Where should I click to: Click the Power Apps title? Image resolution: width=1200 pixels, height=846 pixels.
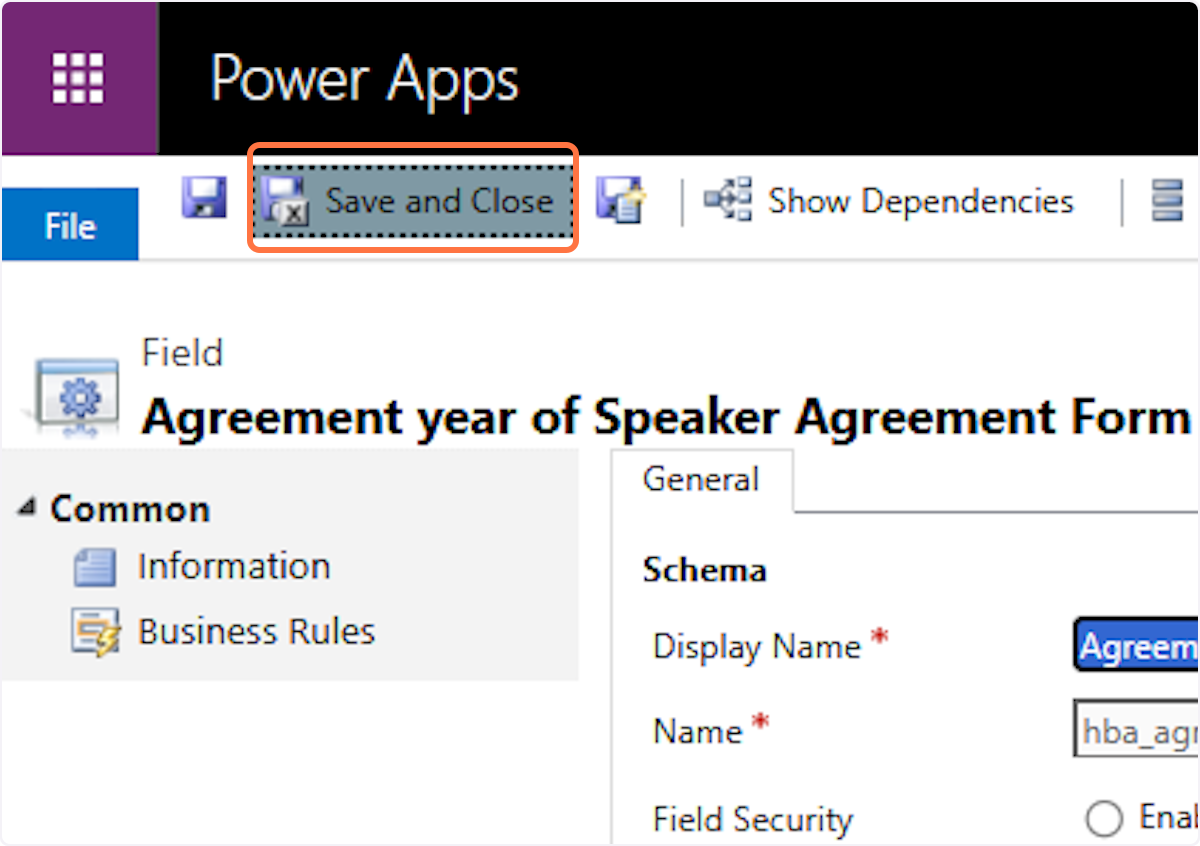click(x=364, y=78)
